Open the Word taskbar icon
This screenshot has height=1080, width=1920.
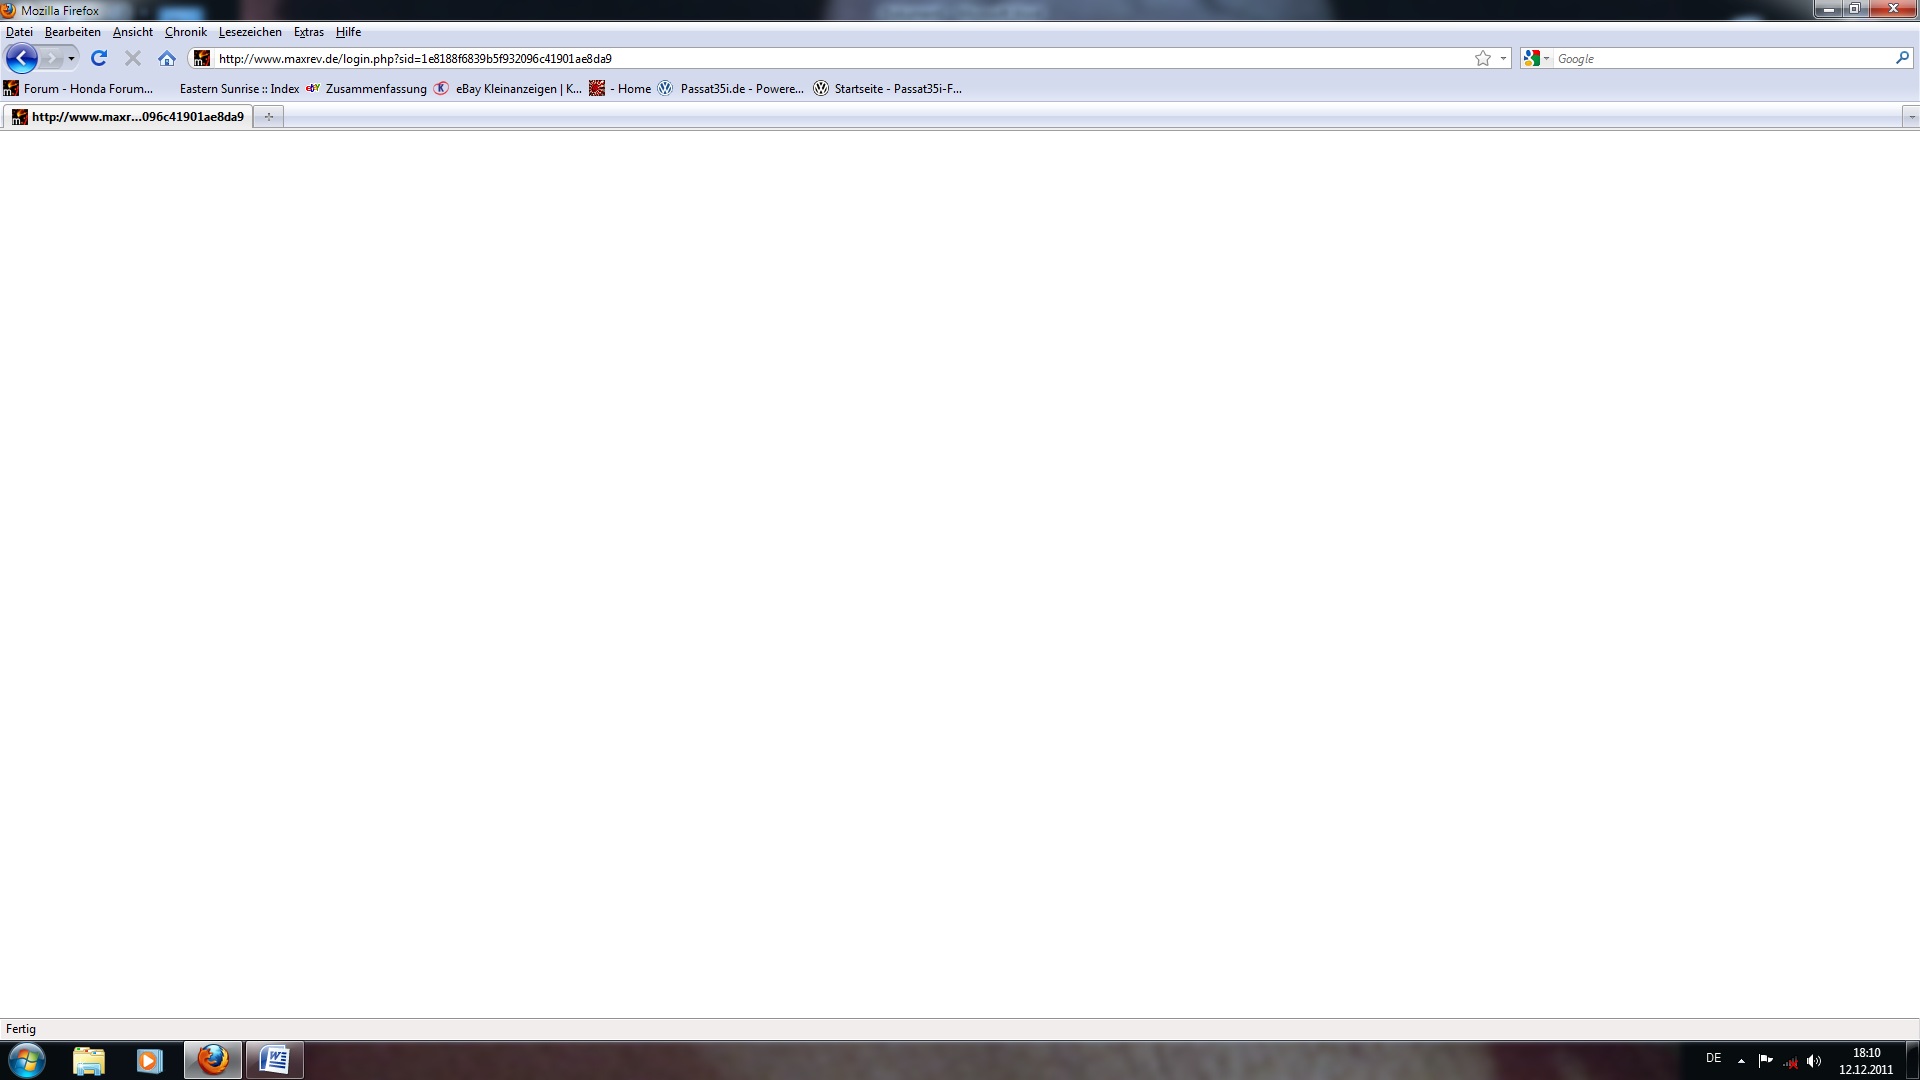pos(274,1060)
